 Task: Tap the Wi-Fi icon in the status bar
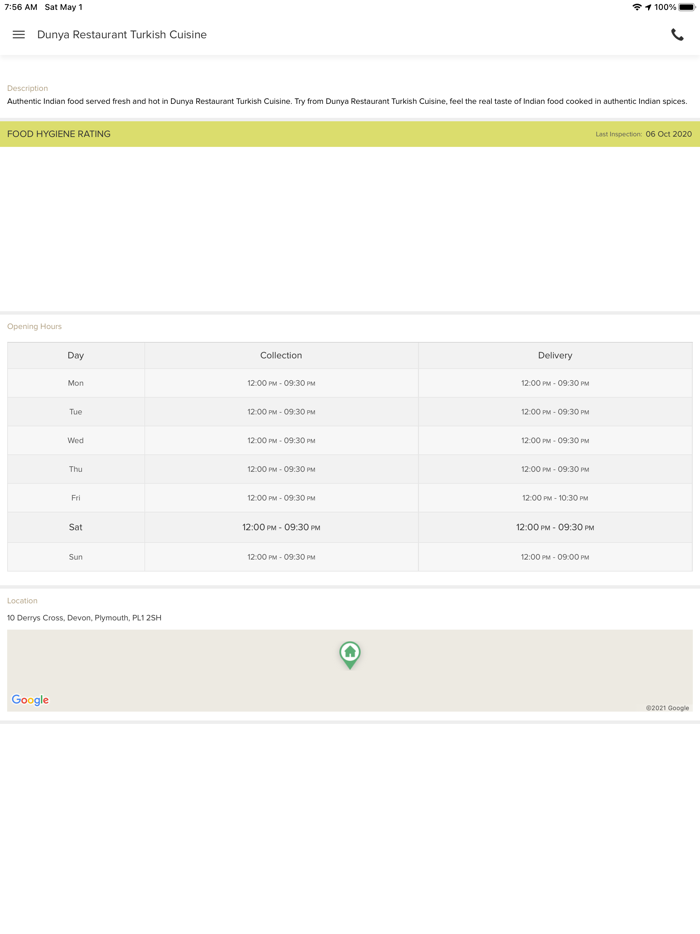pyautogui.click(x=637, y=7)
